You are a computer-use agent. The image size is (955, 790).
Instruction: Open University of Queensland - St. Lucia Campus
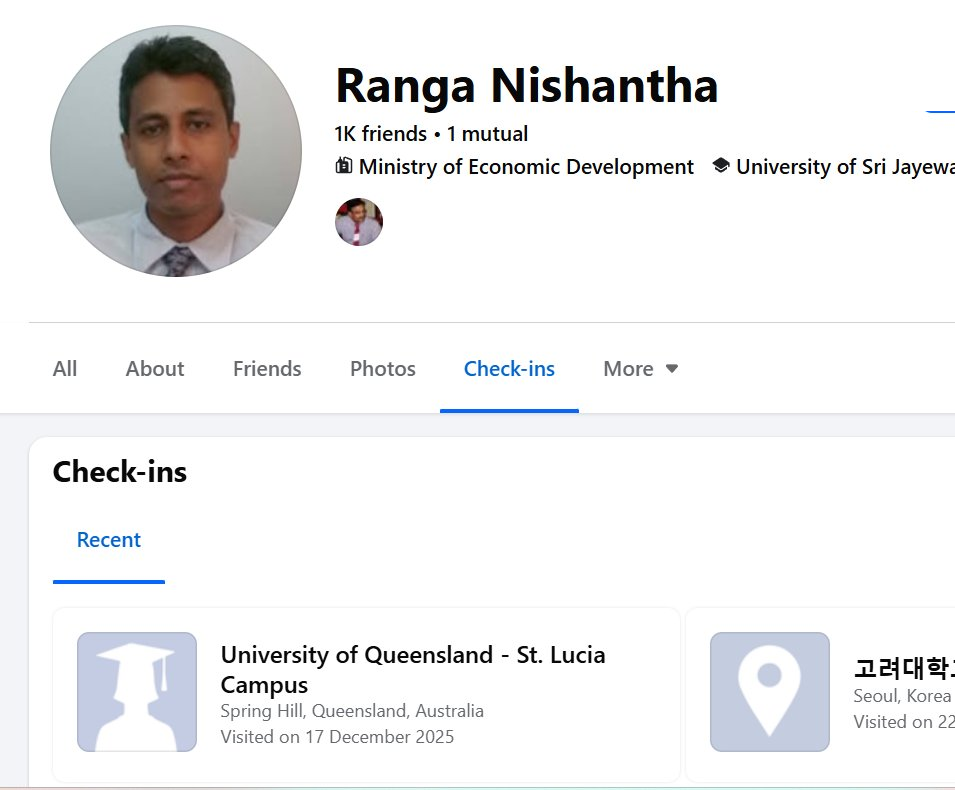coord(413,669)
